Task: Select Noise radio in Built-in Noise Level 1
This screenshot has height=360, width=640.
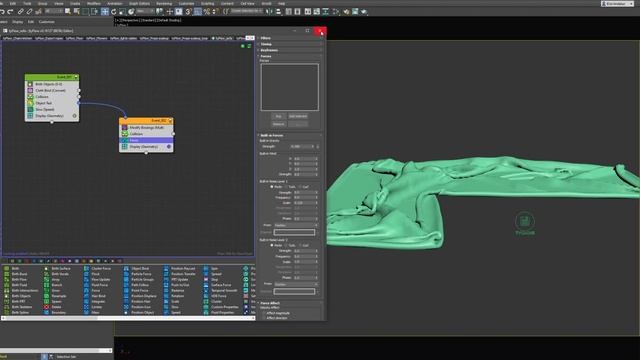Action: (272, 187)
